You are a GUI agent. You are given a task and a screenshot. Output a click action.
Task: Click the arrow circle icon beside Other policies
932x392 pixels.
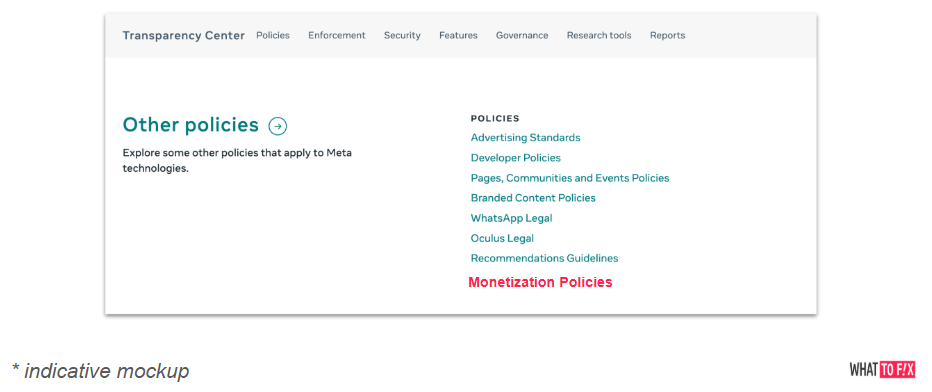click(x=278, y=126)
